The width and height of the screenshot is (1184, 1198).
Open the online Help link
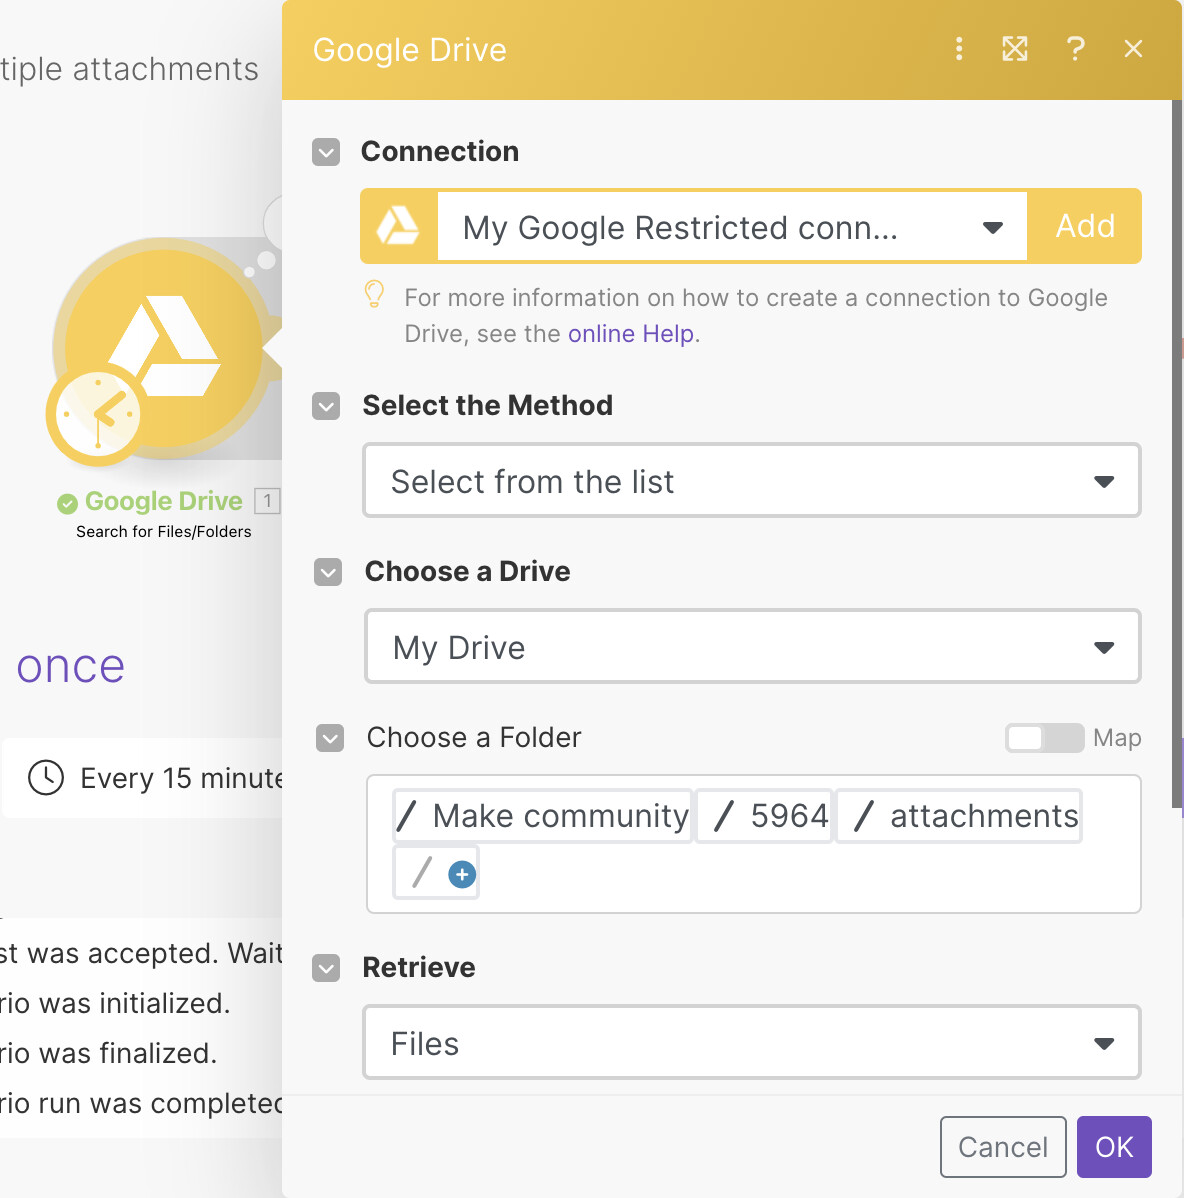pyautogui.click(x=631, y=334)
